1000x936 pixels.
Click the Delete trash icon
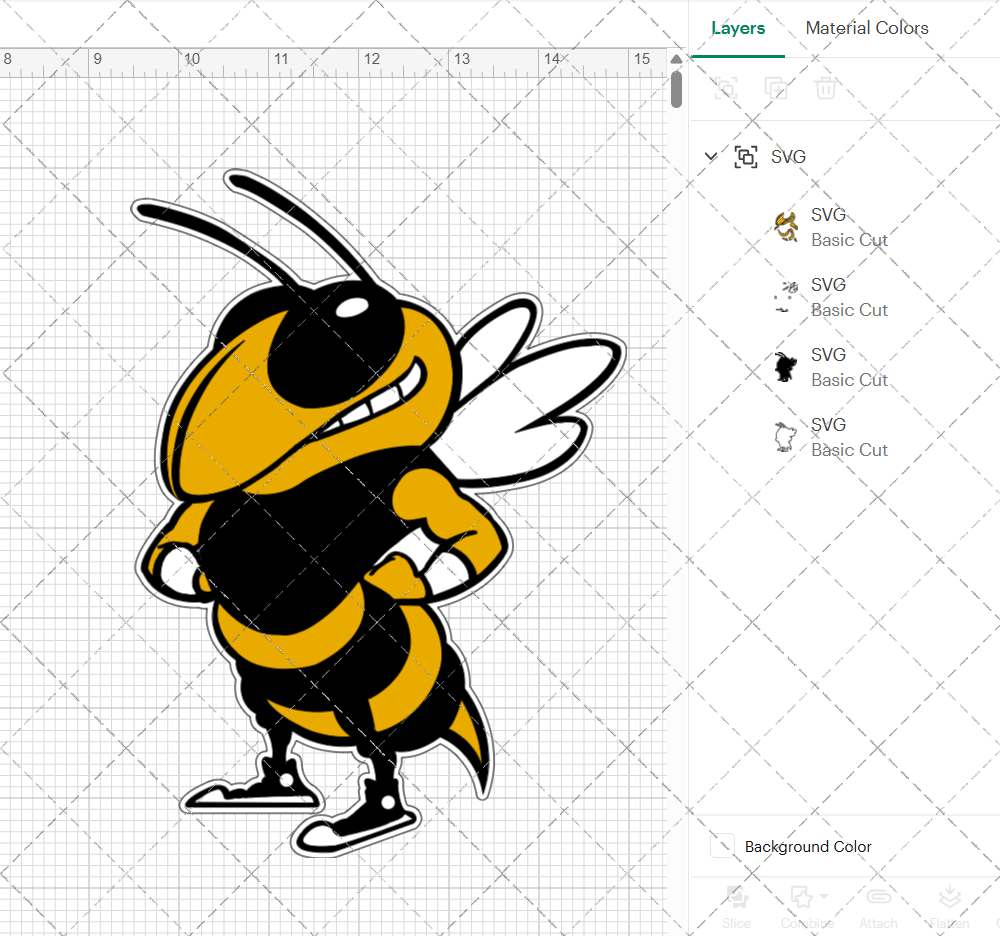(x=825, y=88)
